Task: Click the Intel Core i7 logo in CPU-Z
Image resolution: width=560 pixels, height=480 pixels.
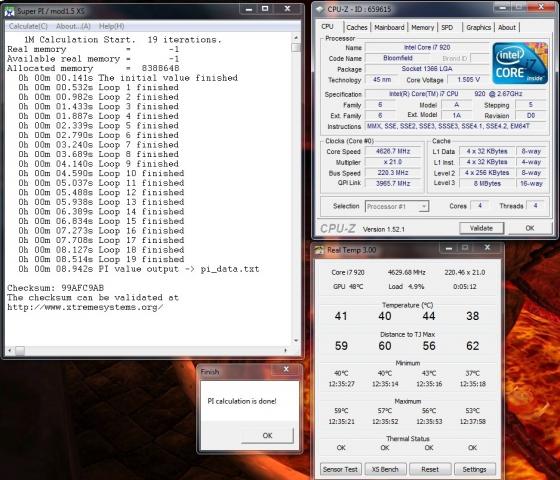Action: click(520, 64)
